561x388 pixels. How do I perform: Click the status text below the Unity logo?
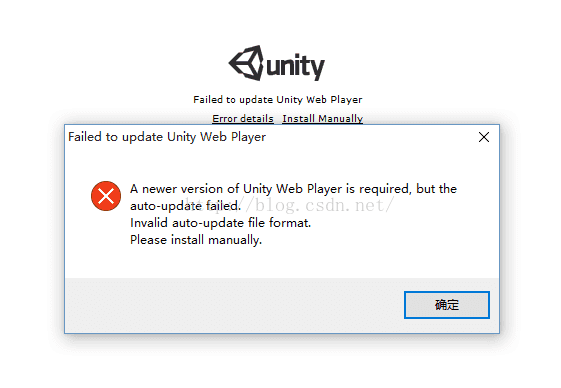278,100
